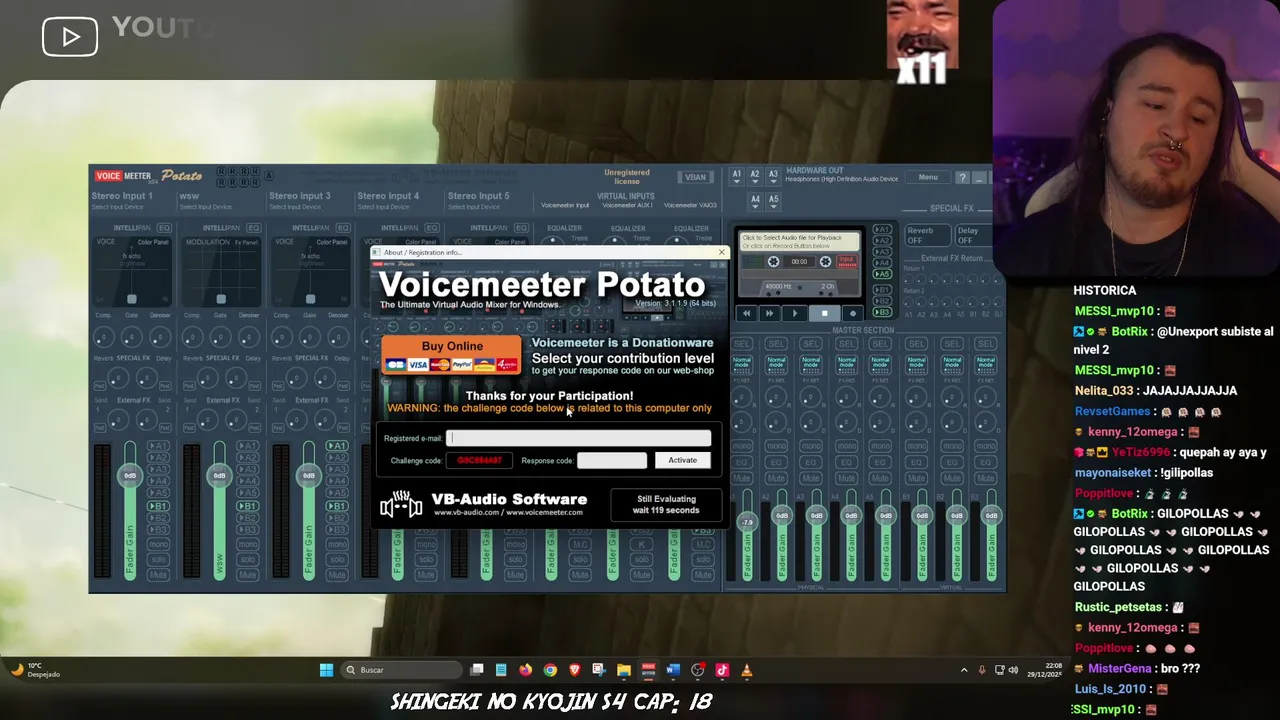The width and height of the screenshot is (1280, 720).
Task: Open the VBAN settings button
Action: pos(695,178)
